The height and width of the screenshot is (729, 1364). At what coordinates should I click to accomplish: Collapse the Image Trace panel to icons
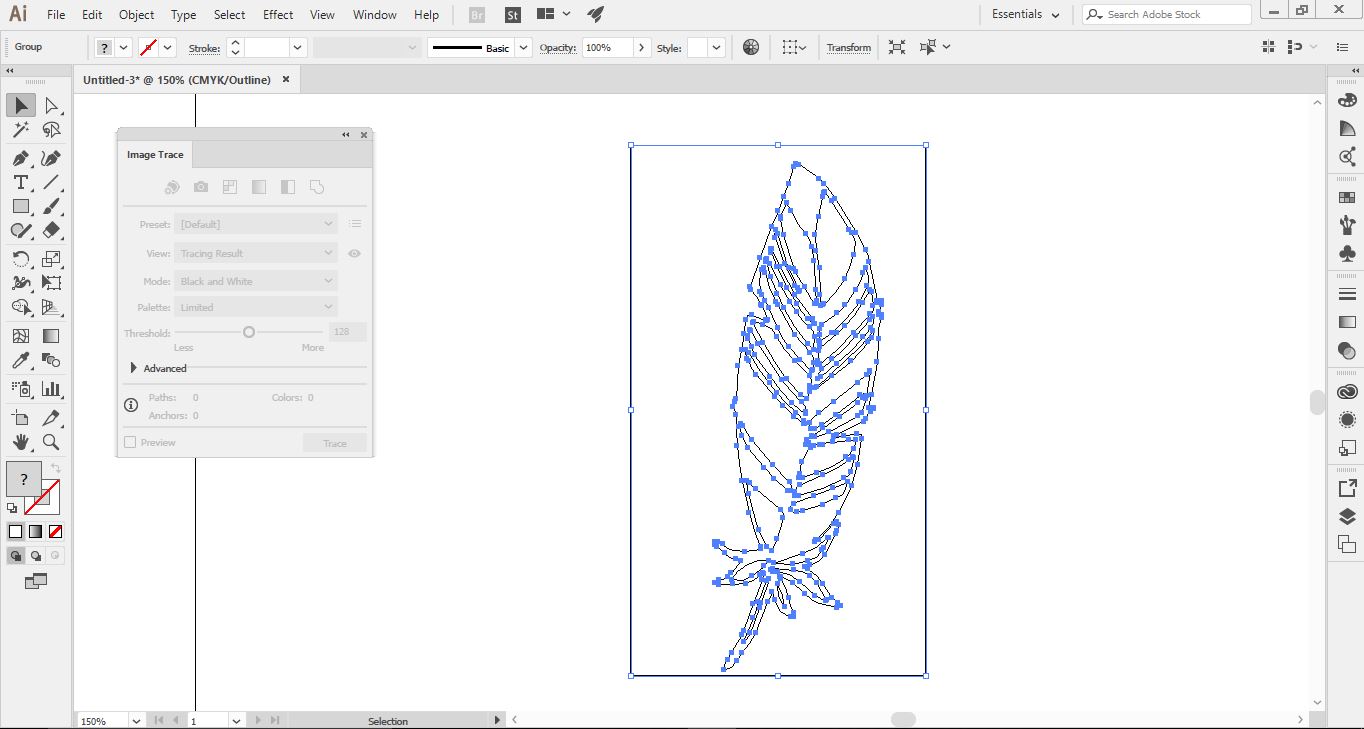345,134
